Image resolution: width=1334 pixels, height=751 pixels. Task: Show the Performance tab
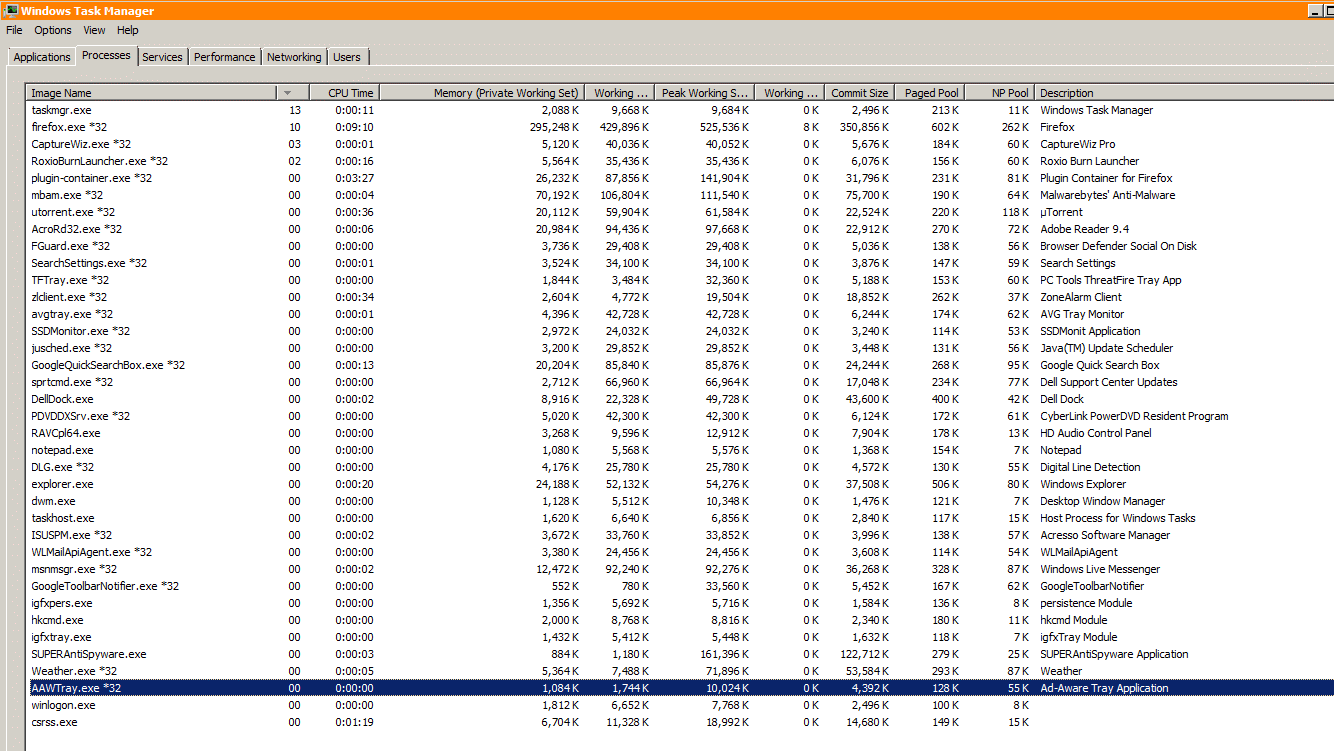(225, 57)
